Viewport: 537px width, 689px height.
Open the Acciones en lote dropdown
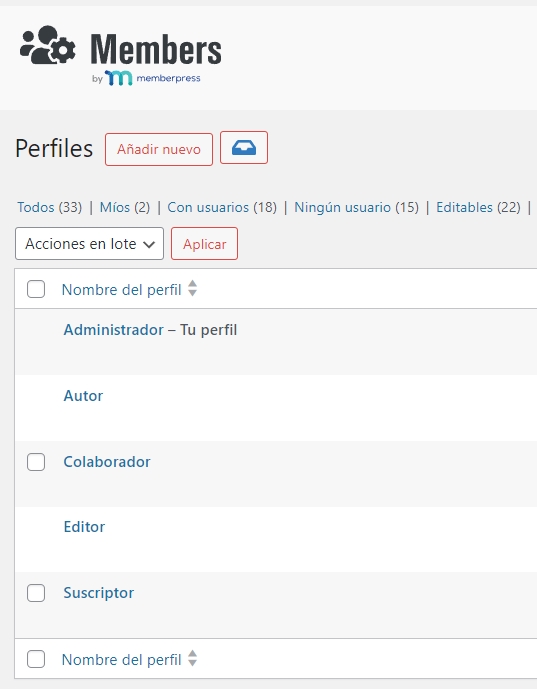89,243
